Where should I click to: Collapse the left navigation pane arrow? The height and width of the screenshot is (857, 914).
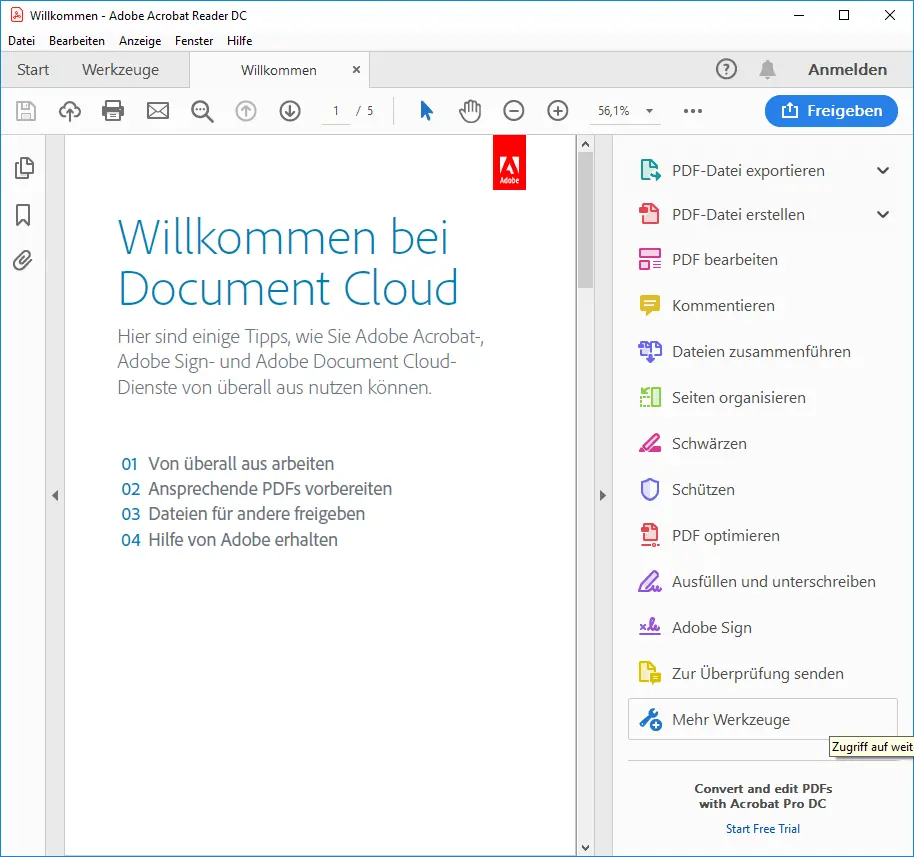[55, 496]
